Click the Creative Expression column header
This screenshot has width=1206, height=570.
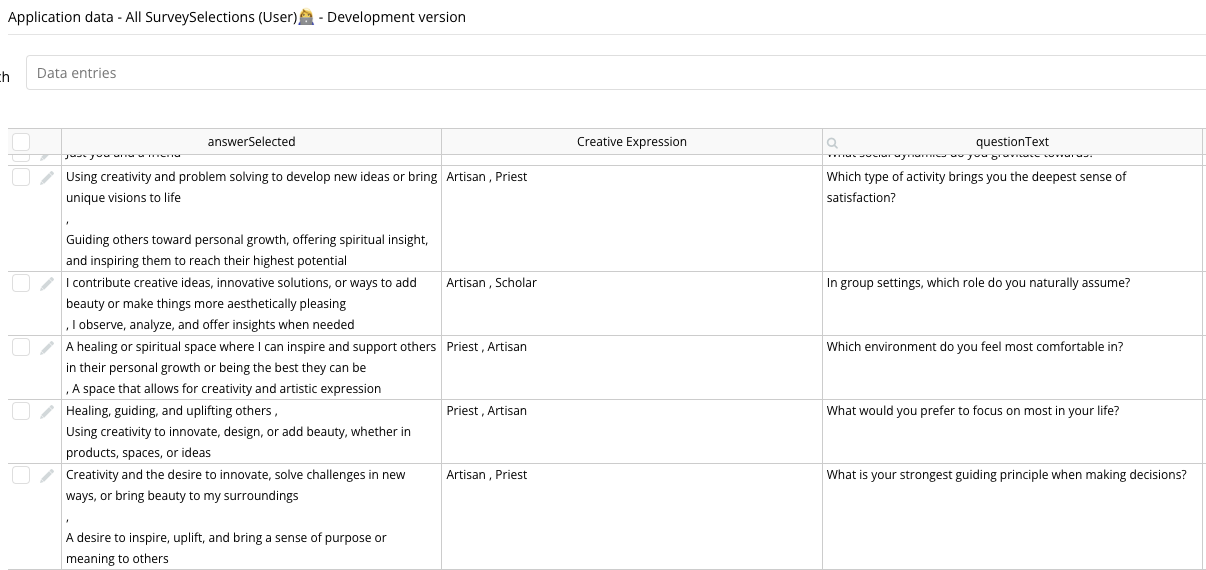631,142
